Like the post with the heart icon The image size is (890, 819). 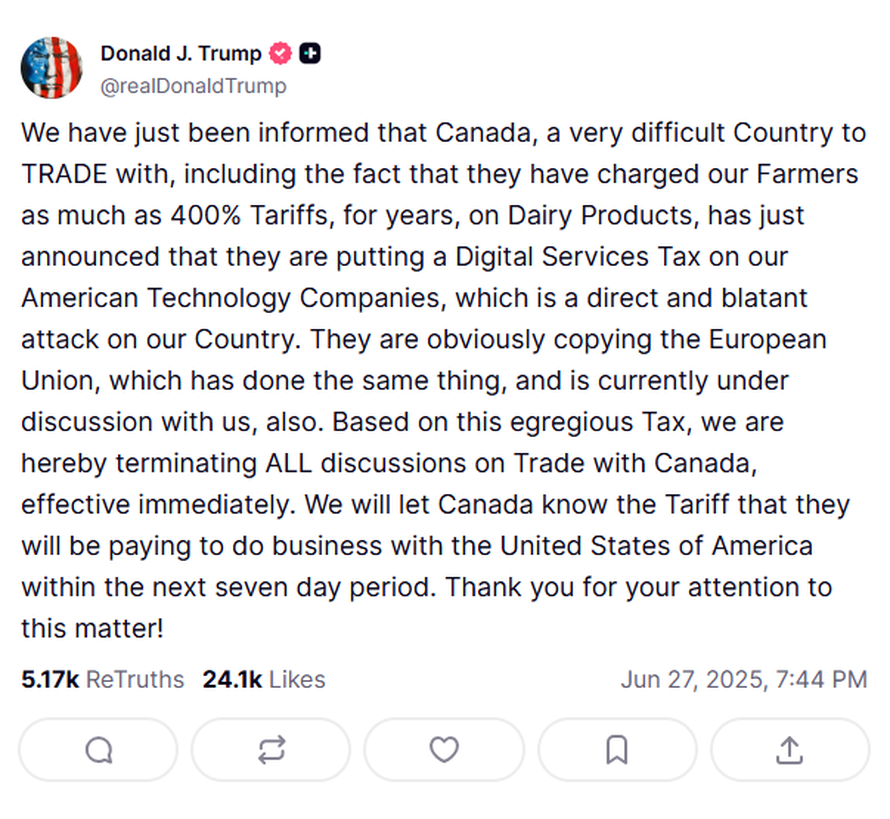tap(444, 749)
